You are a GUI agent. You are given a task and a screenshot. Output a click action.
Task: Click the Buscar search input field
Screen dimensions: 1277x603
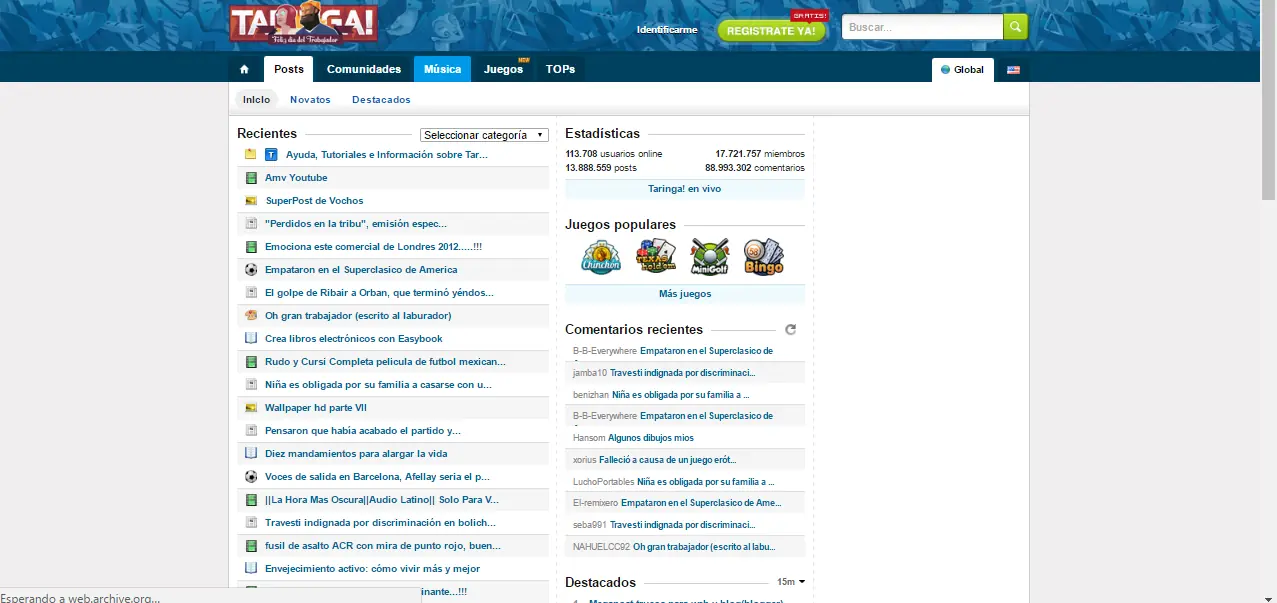click(922, 27)
